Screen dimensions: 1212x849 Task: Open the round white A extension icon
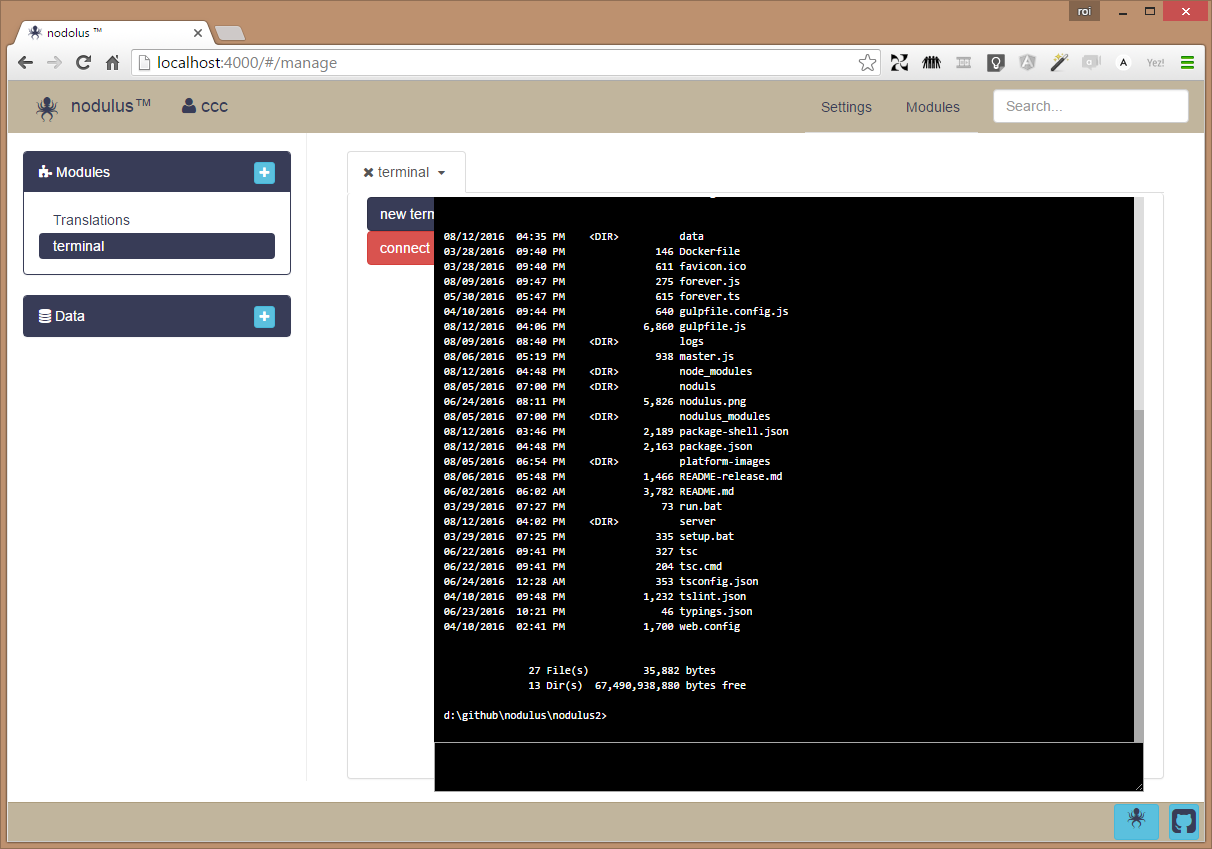[1123, 62]
